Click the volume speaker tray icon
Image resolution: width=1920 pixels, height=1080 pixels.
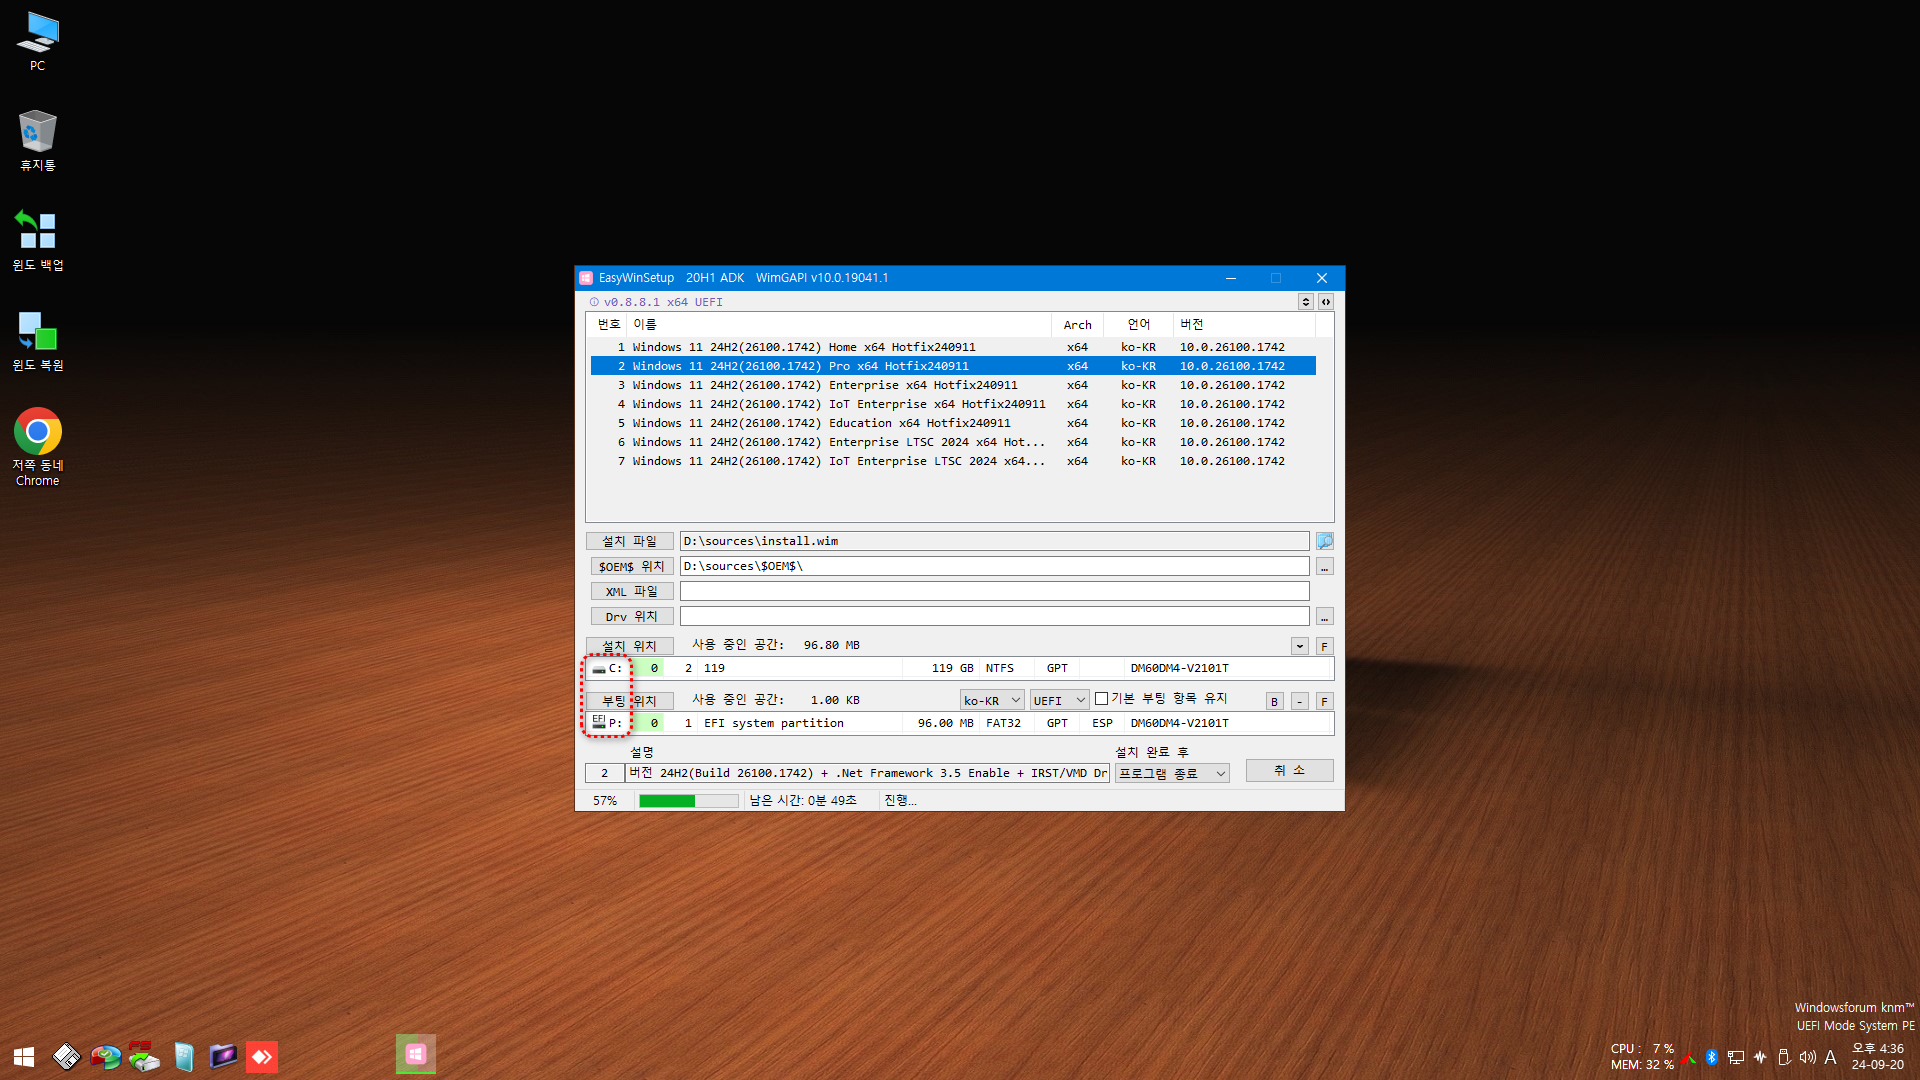pos(1807,1057)
